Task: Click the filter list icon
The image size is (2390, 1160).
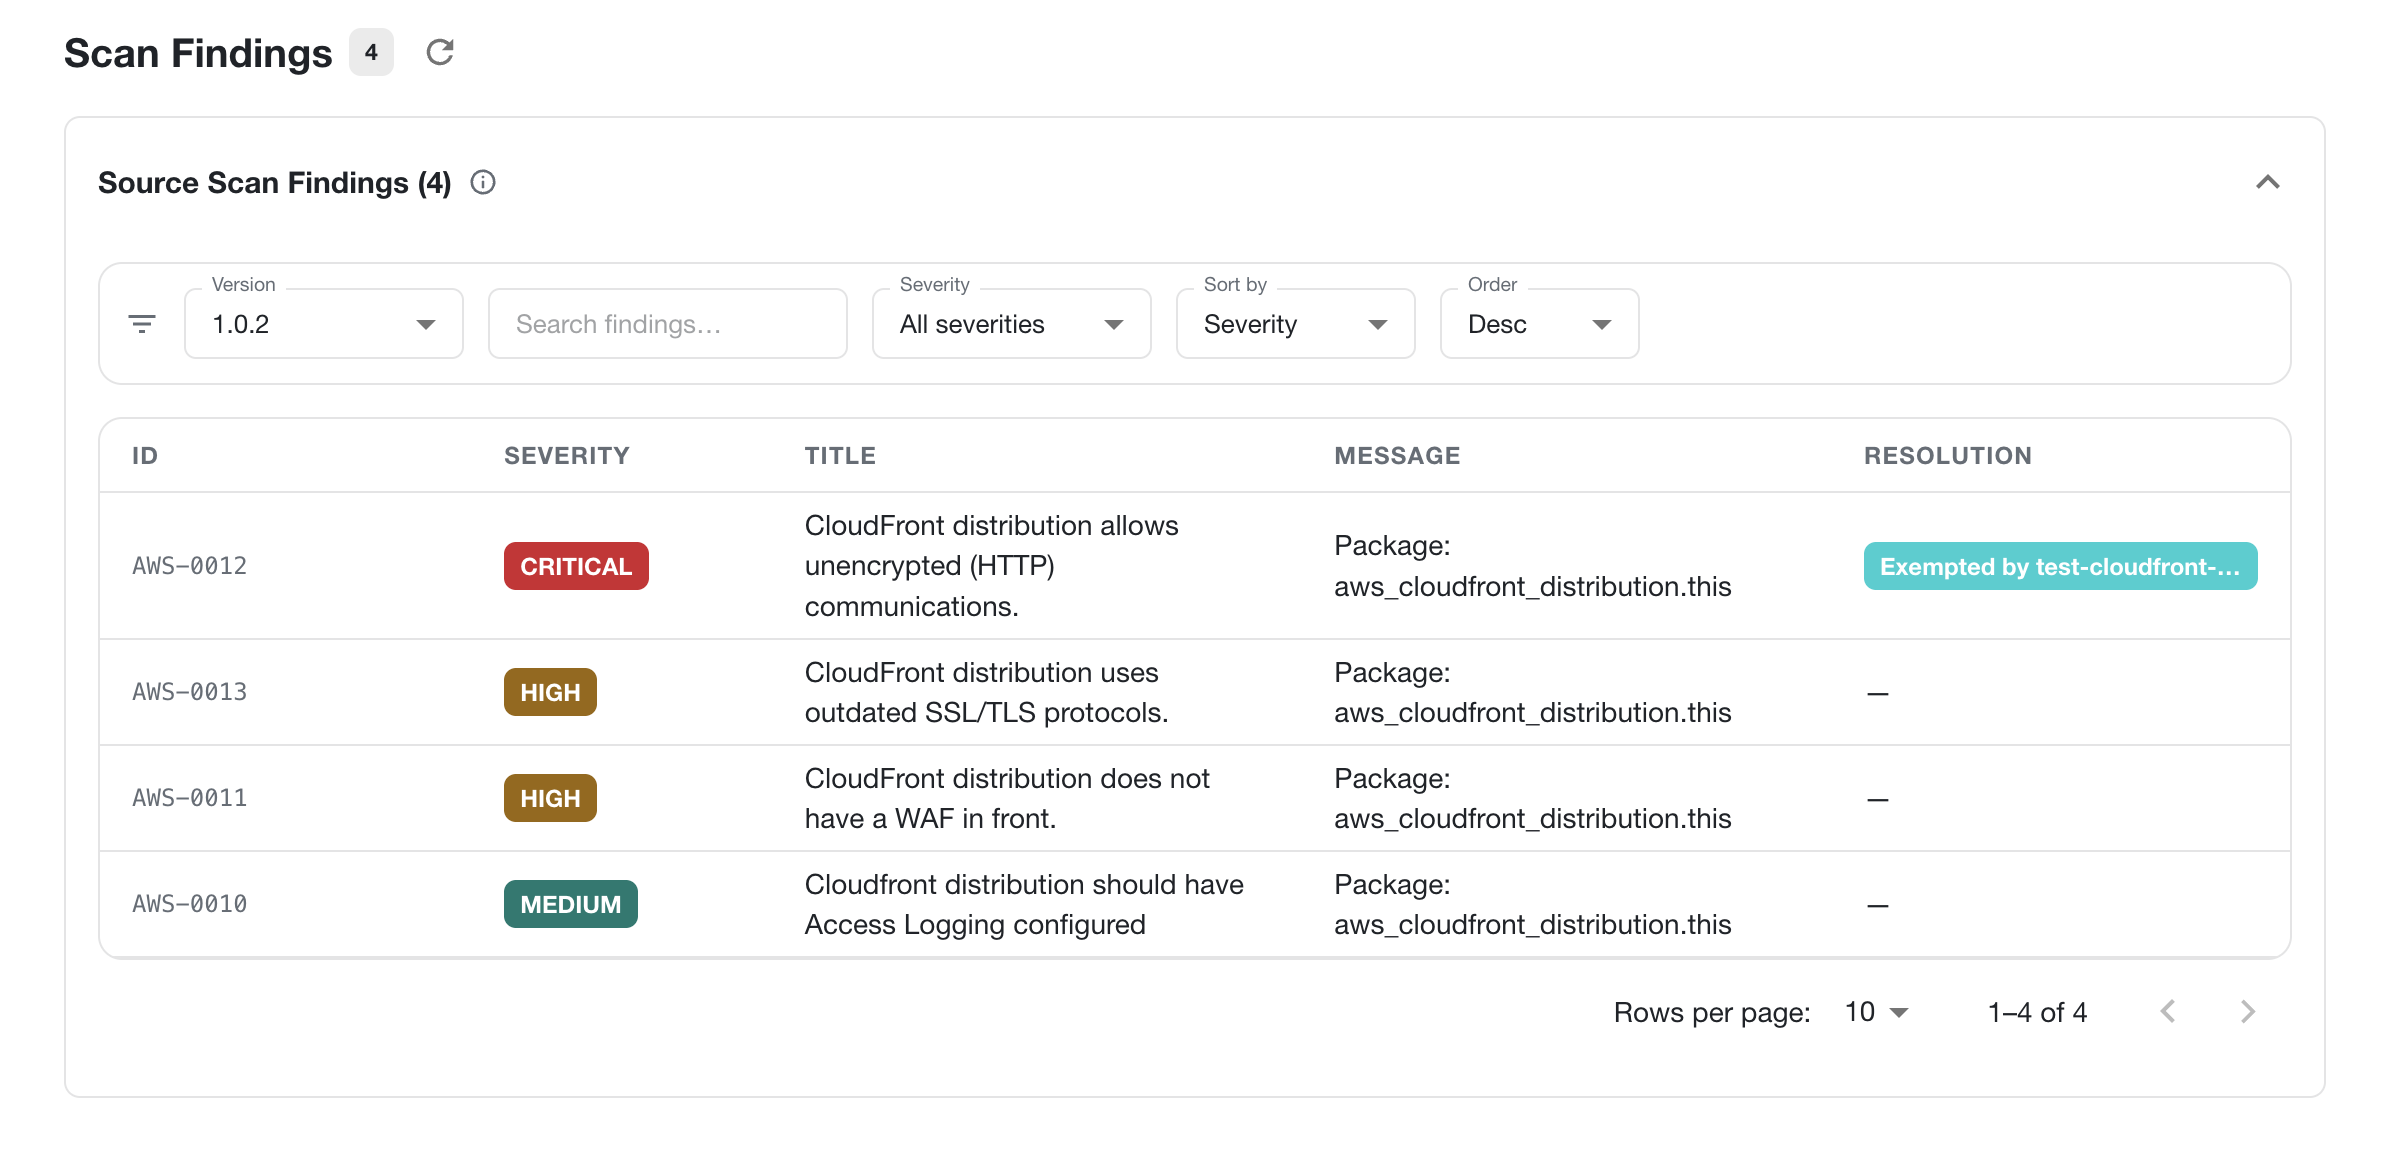Action: click(142, 324)
